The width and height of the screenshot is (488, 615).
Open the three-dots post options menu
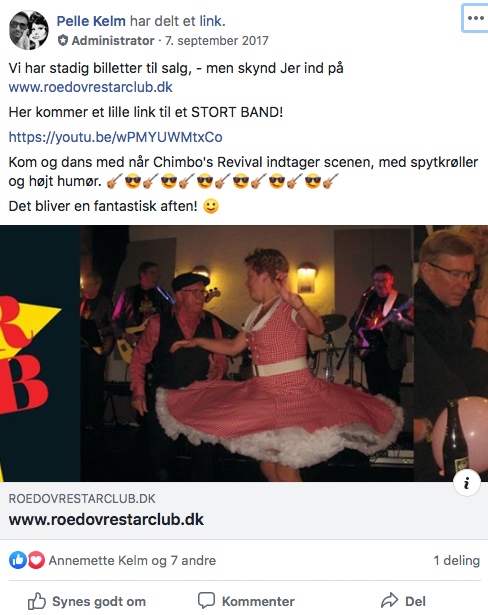coord(475,18)
